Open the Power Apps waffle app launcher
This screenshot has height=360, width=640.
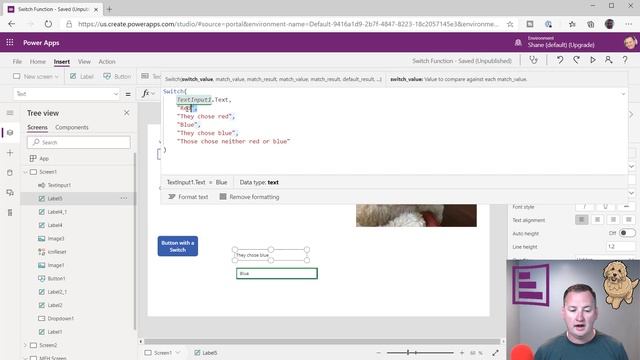10,42
